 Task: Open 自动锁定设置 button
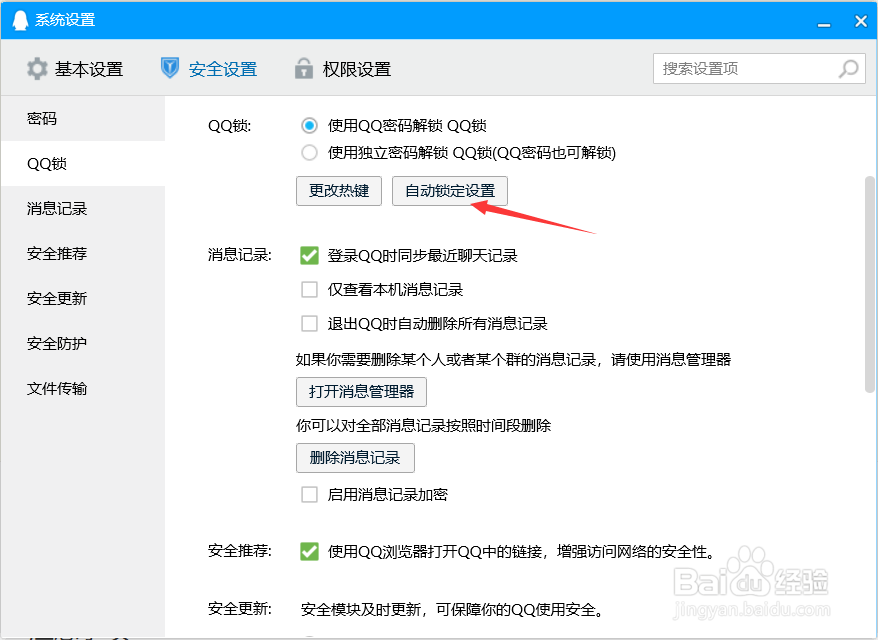[x=450, y=191]
